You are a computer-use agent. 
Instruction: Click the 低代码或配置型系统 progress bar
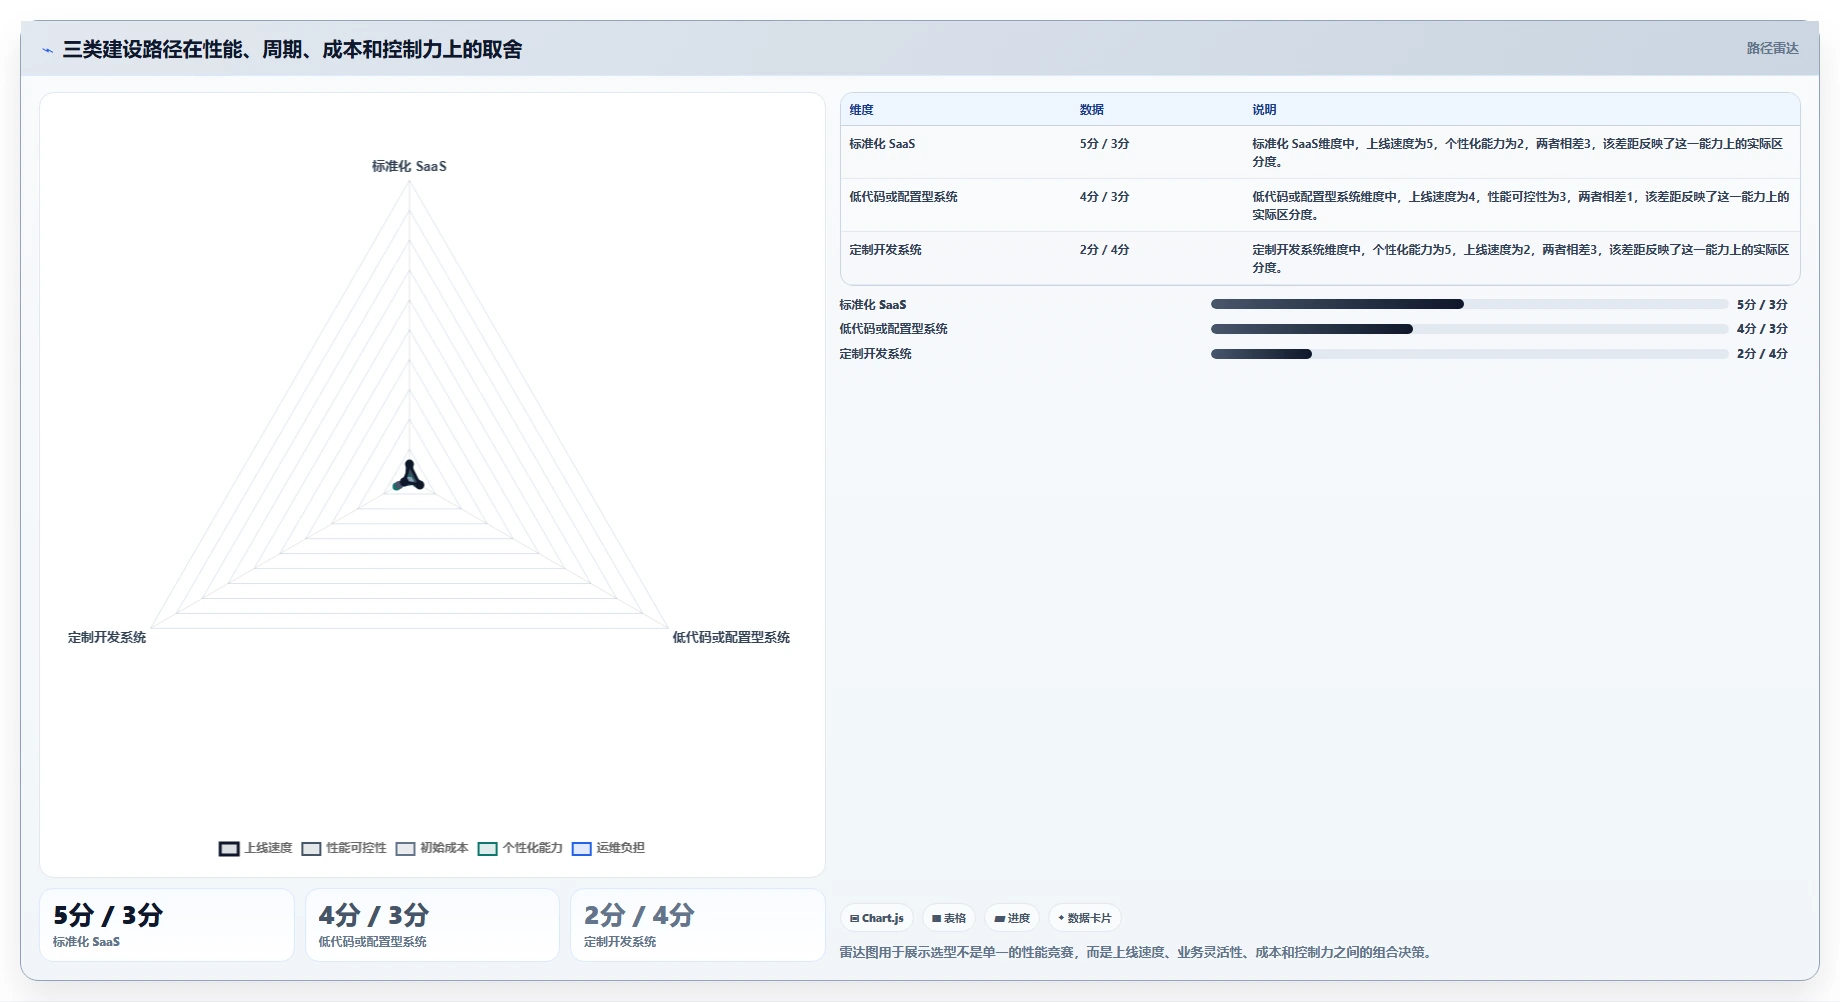[1469, 329]
